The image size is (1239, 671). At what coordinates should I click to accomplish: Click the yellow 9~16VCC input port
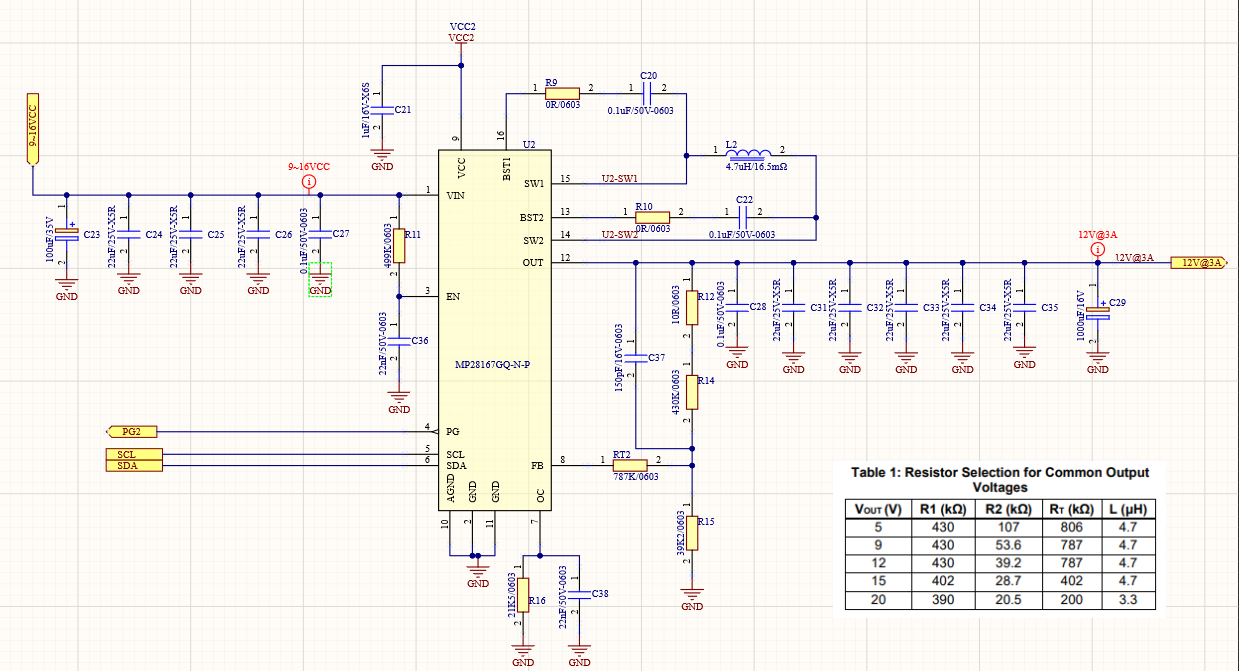pyautogui.click(x=32, y=126)
